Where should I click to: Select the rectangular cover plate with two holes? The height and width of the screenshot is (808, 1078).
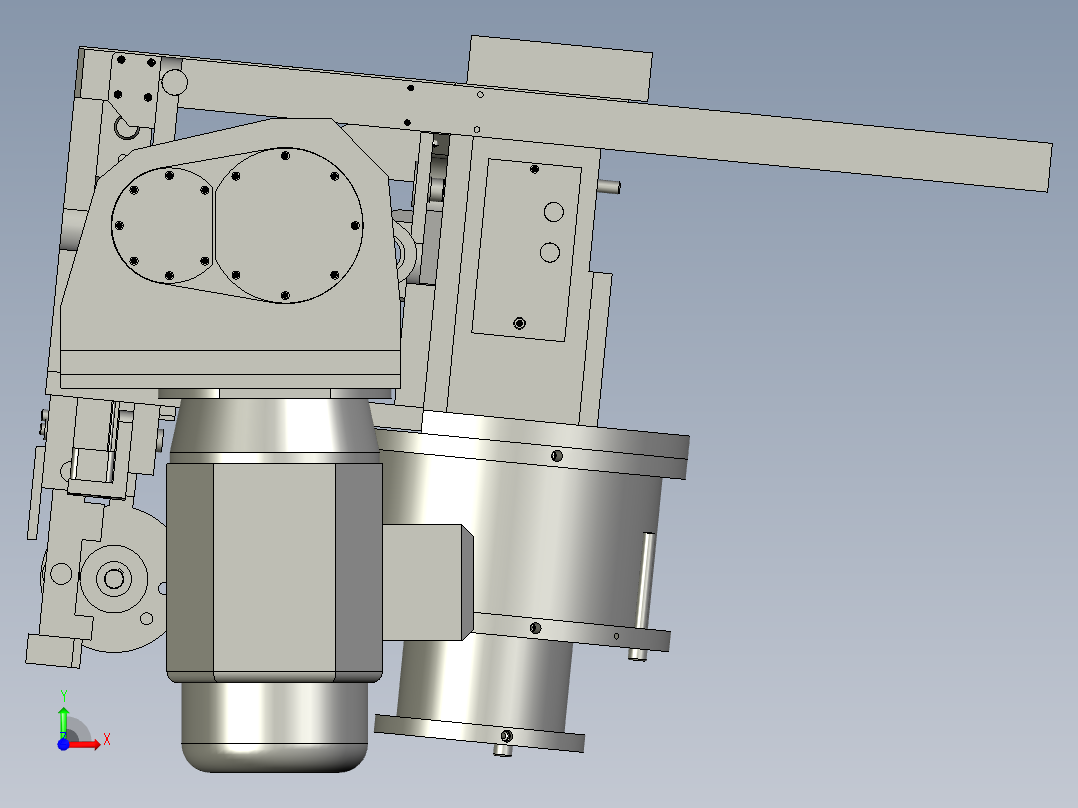click(527, 250)
